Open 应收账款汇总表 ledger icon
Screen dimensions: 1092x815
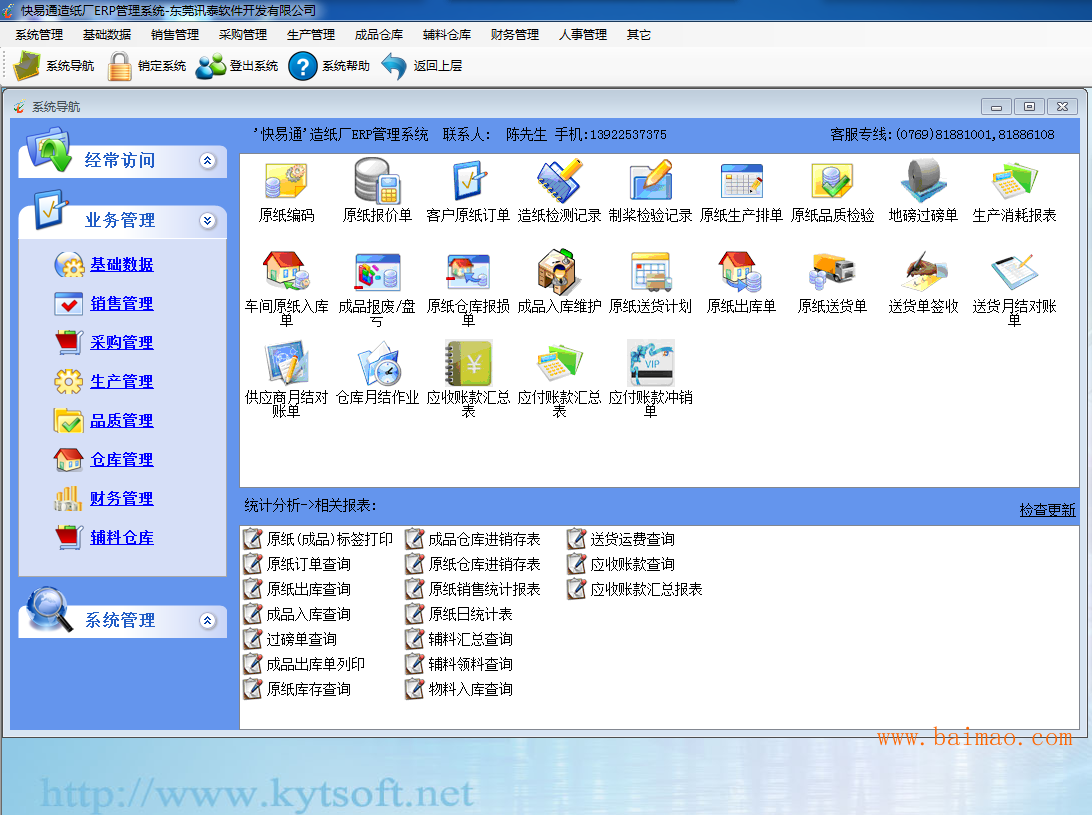coord(468,363)
